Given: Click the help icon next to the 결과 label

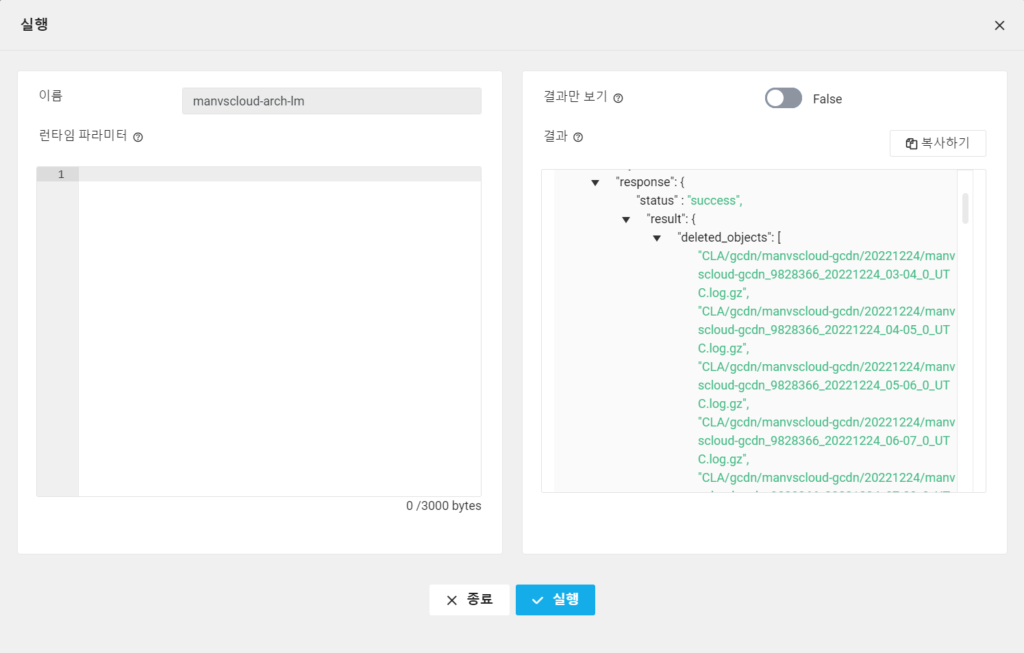Looking at the screenshot, I should 576,136.
